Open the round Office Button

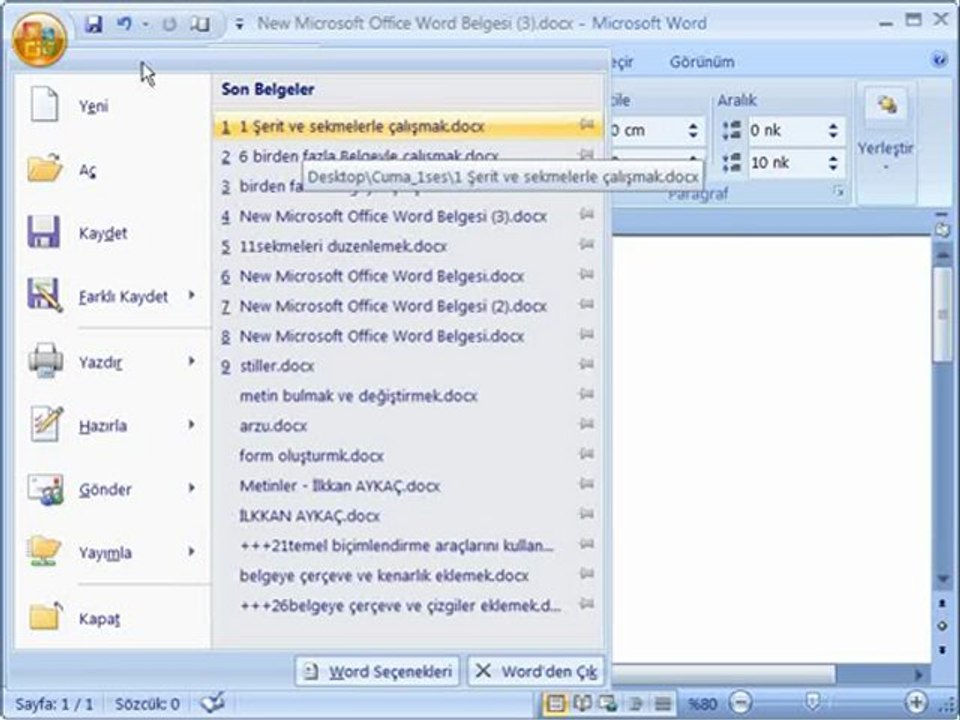coord(39,40)
